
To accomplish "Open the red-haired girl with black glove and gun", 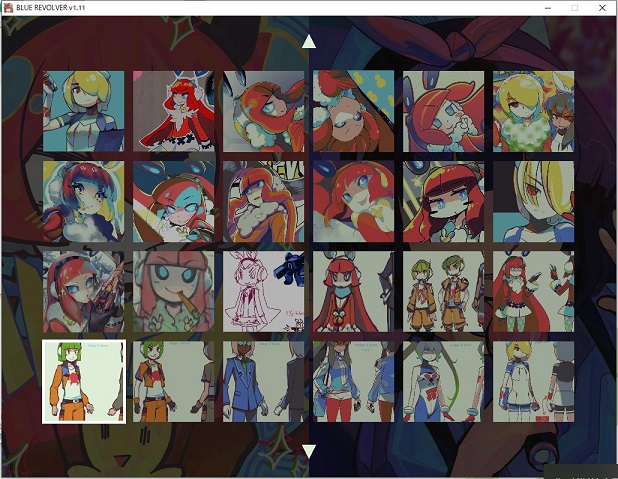I will click(84, 292).
